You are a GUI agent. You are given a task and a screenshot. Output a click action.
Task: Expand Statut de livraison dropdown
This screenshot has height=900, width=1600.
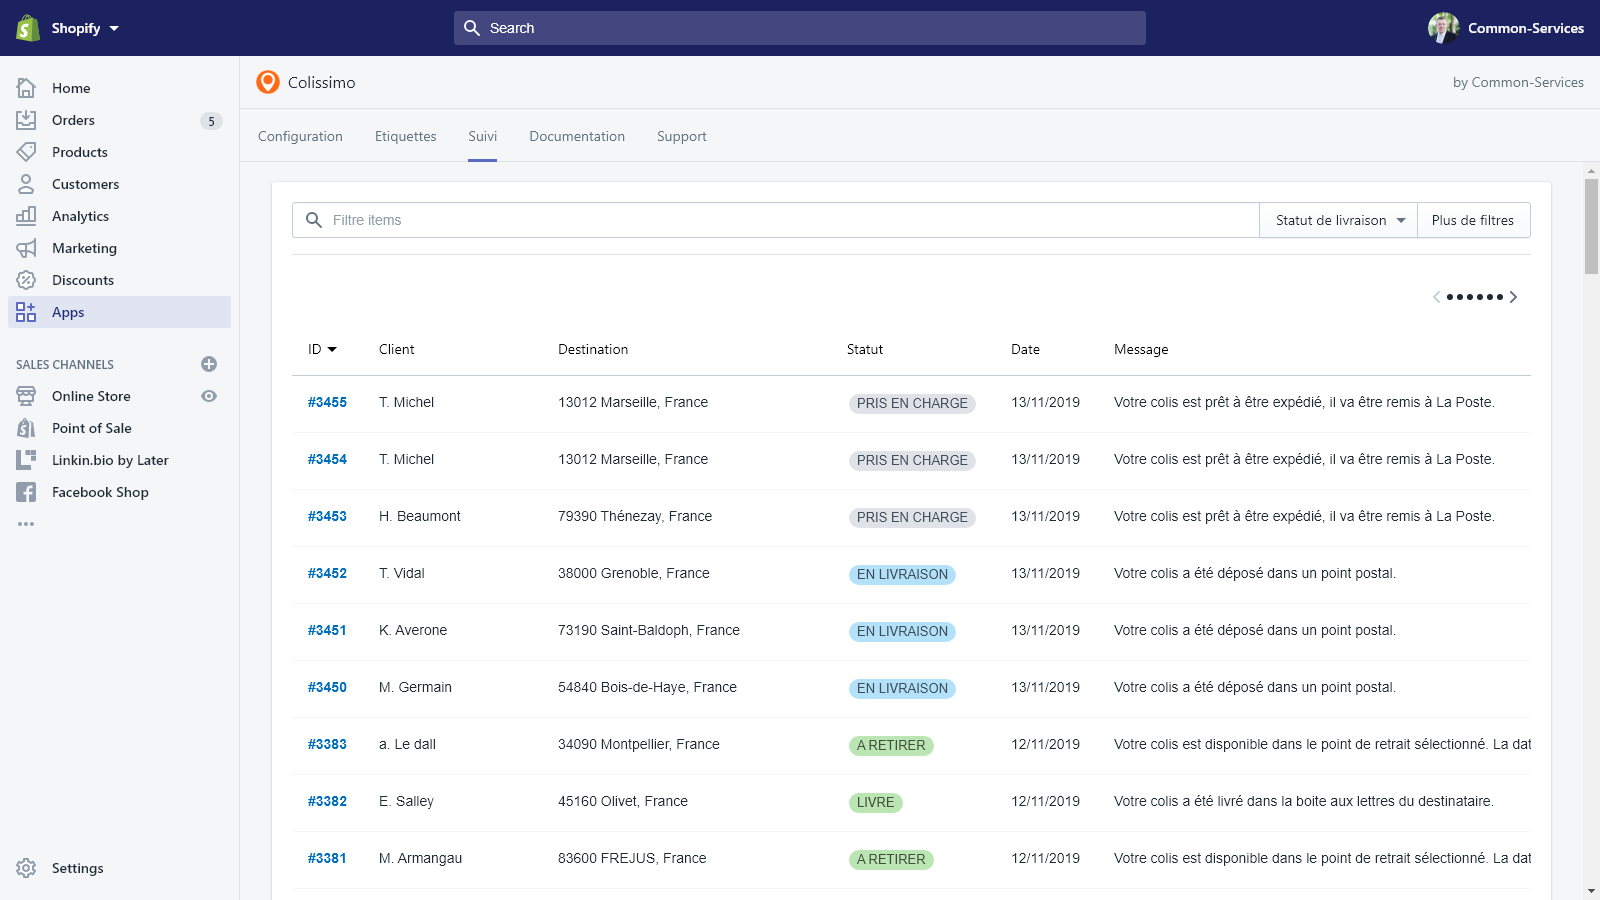pyautogui.click(x=1338, y=220)
